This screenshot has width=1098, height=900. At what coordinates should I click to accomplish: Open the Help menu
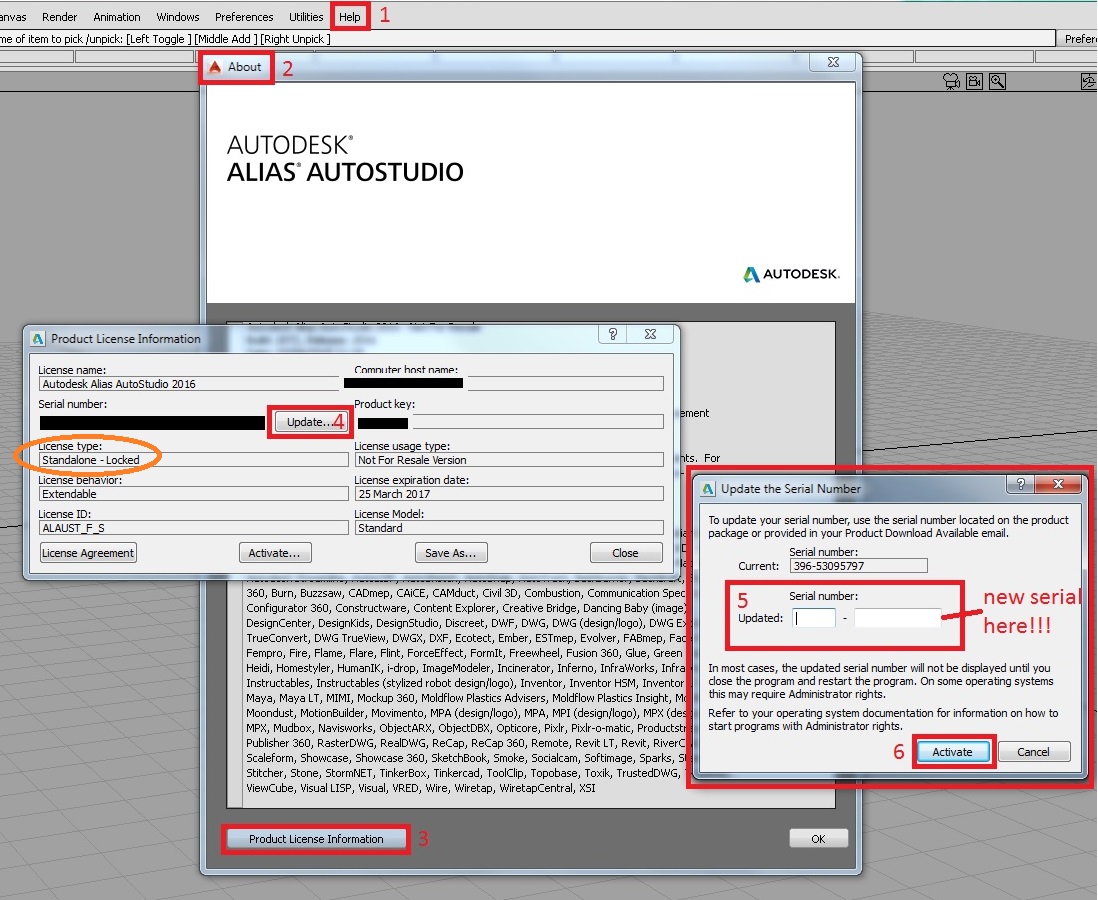pyautogui.click(x=349, y=17)
